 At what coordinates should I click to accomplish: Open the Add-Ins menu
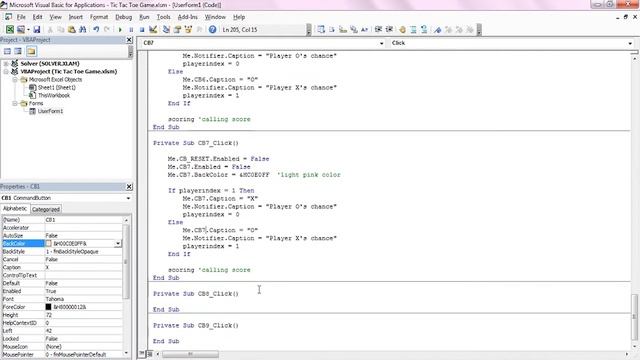187,17
